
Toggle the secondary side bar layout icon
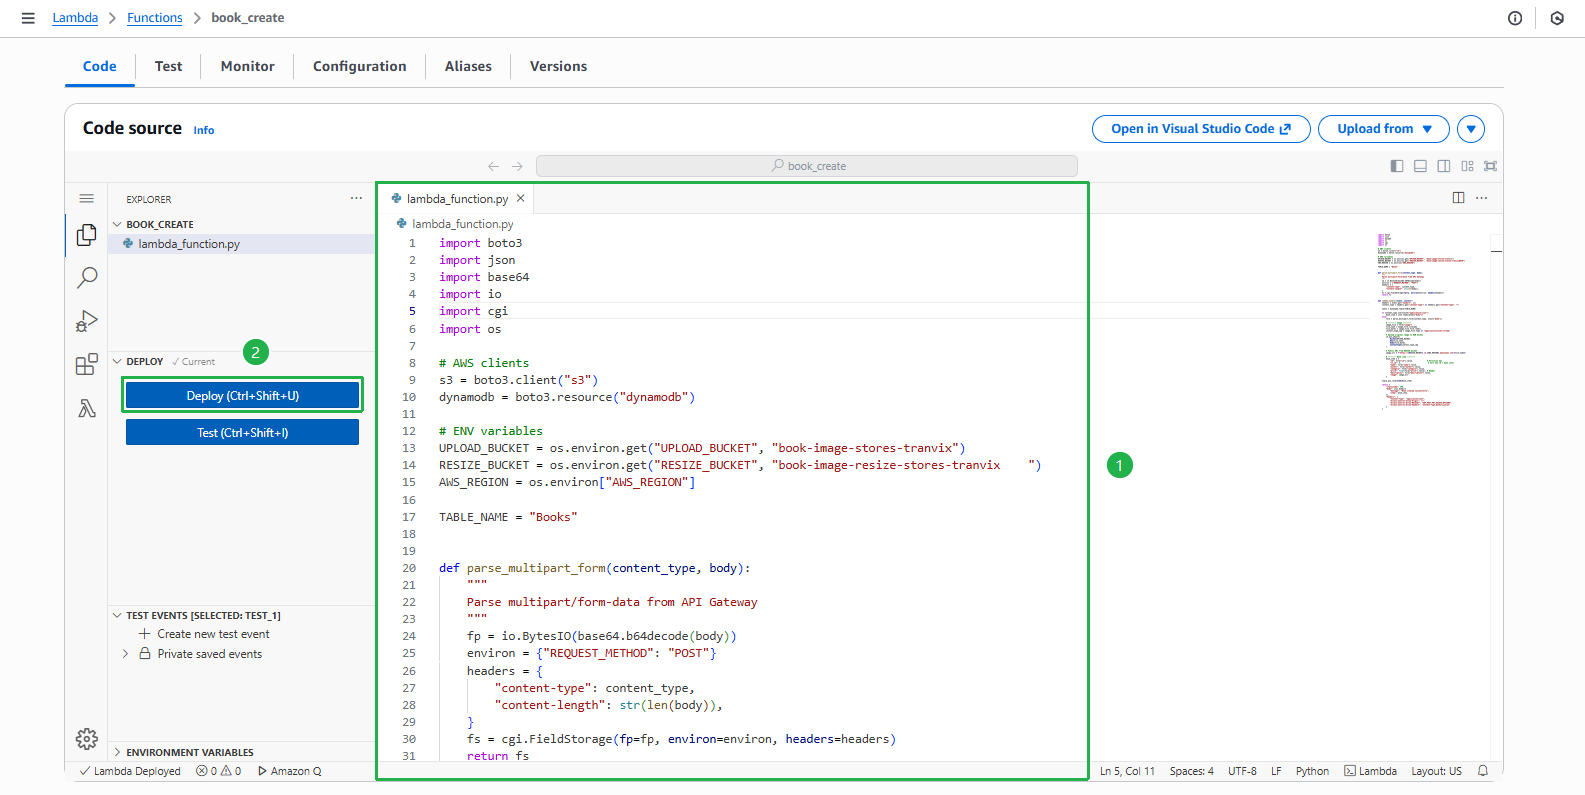coord(1444,166)
